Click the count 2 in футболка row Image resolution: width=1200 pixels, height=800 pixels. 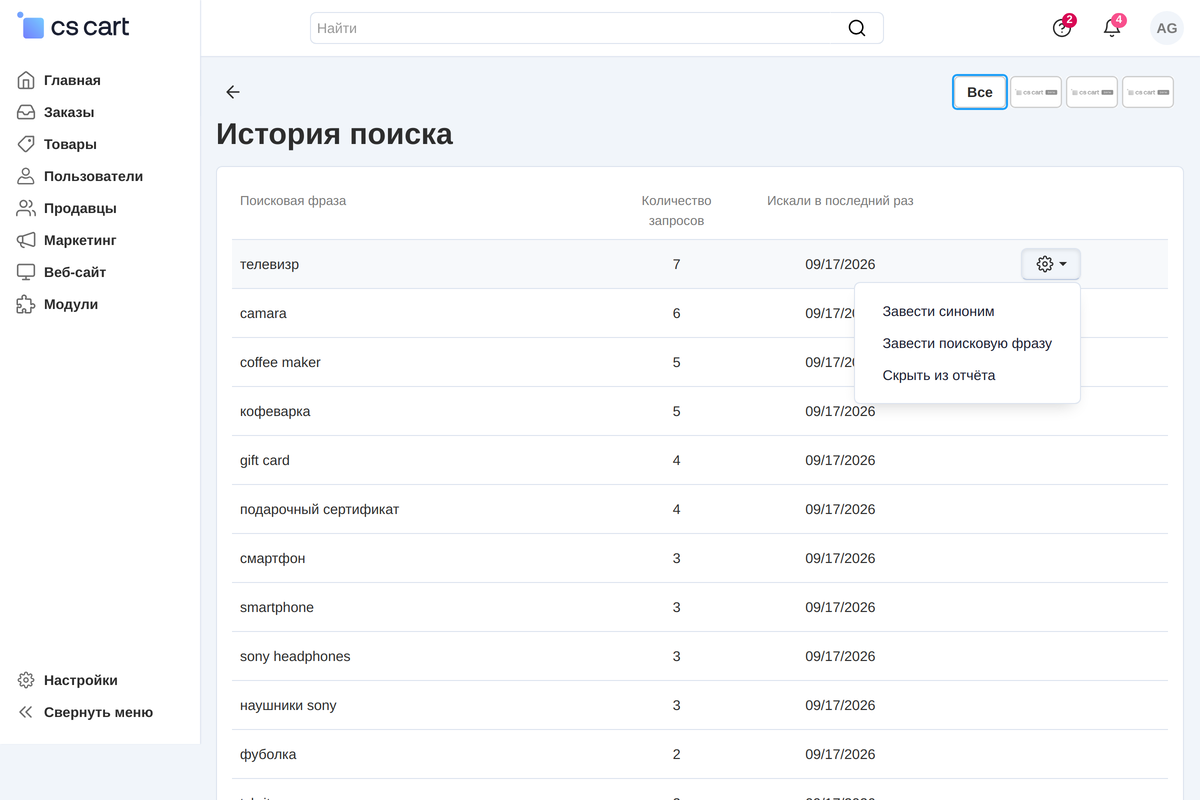click(x=676, y=754)
